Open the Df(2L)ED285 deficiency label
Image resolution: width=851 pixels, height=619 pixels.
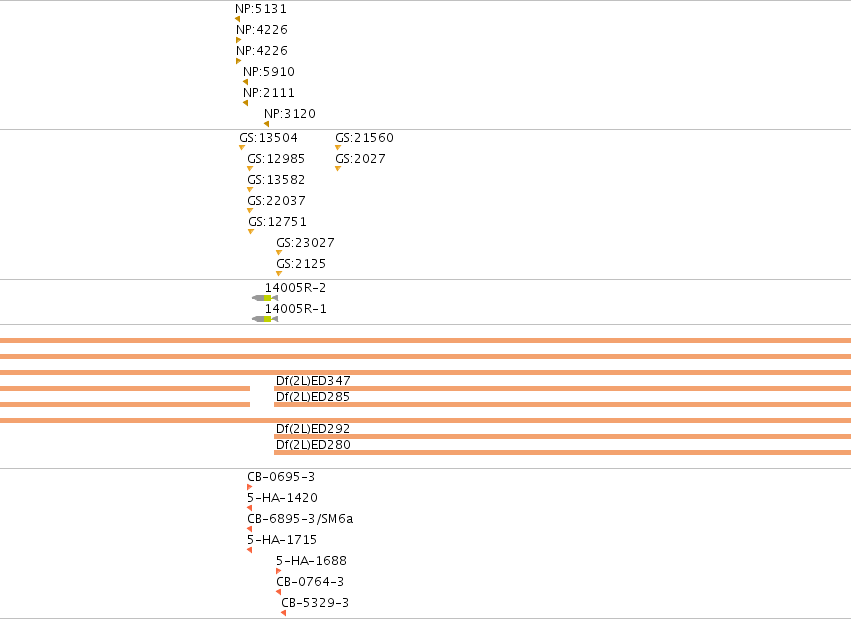(313, 397)
